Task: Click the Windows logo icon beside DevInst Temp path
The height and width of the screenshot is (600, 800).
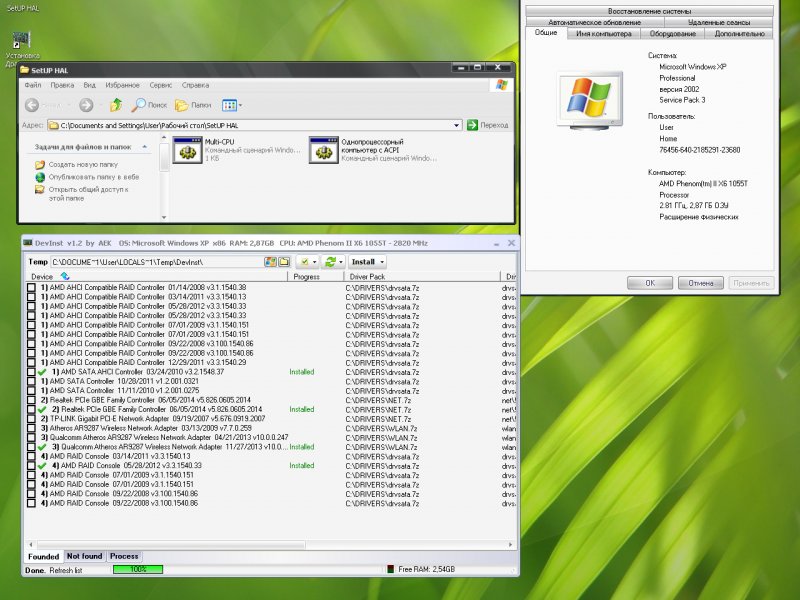Action: [x=270, y=262]
